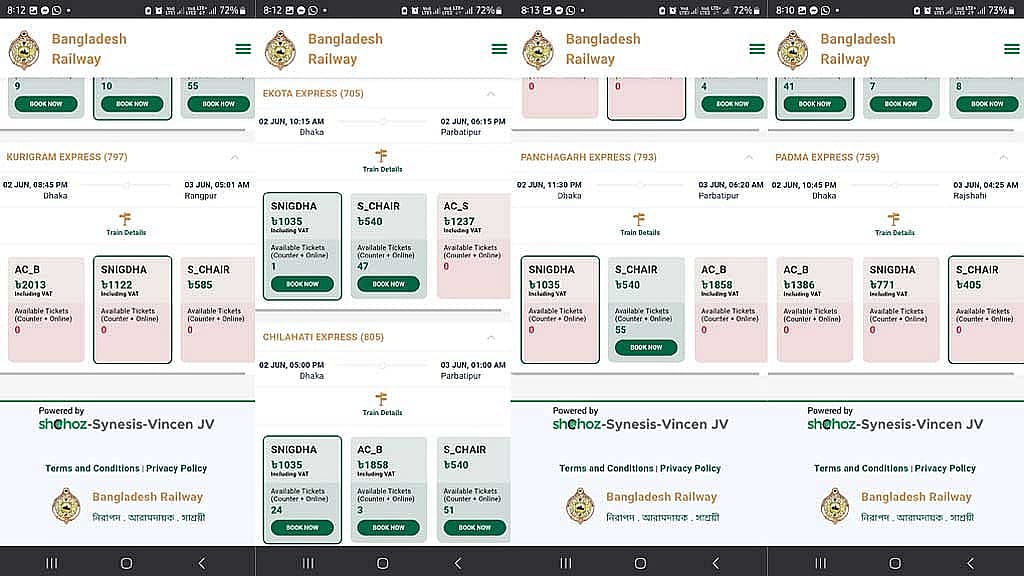Open hamburger menu in third screen header
Viewport: 1024px width, 576px height.
point(757,49)
